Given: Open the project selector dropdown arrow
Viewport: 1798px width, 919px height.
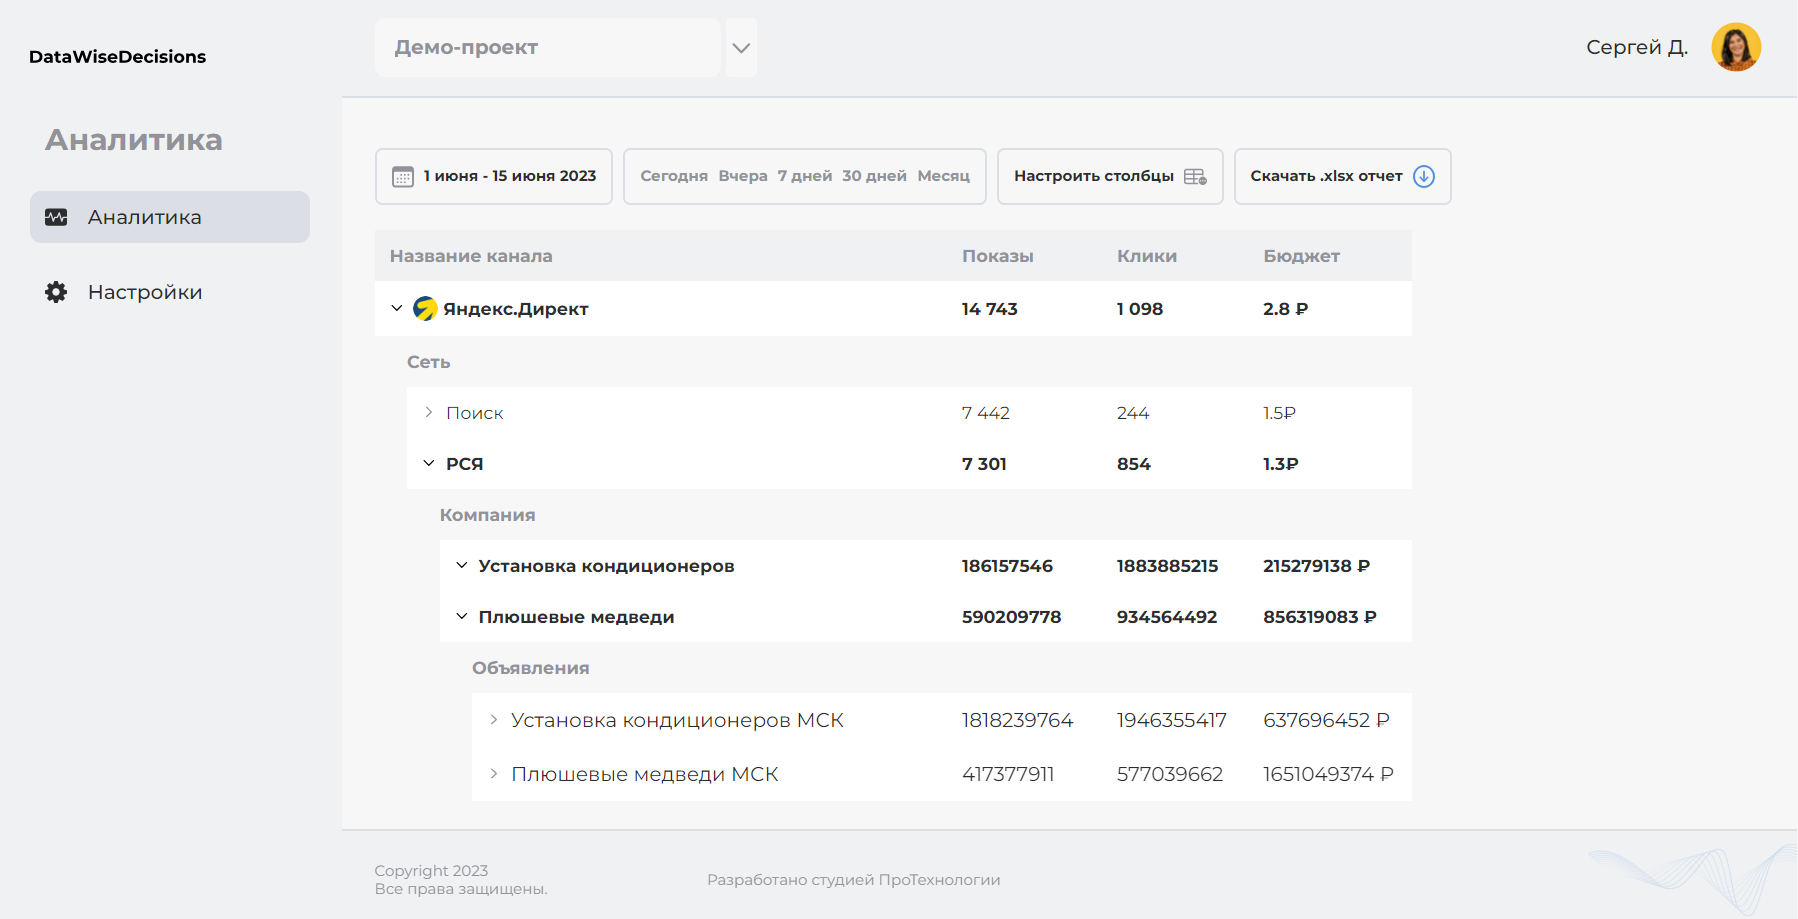Looking at the screenshot, I should coord(741,48).
